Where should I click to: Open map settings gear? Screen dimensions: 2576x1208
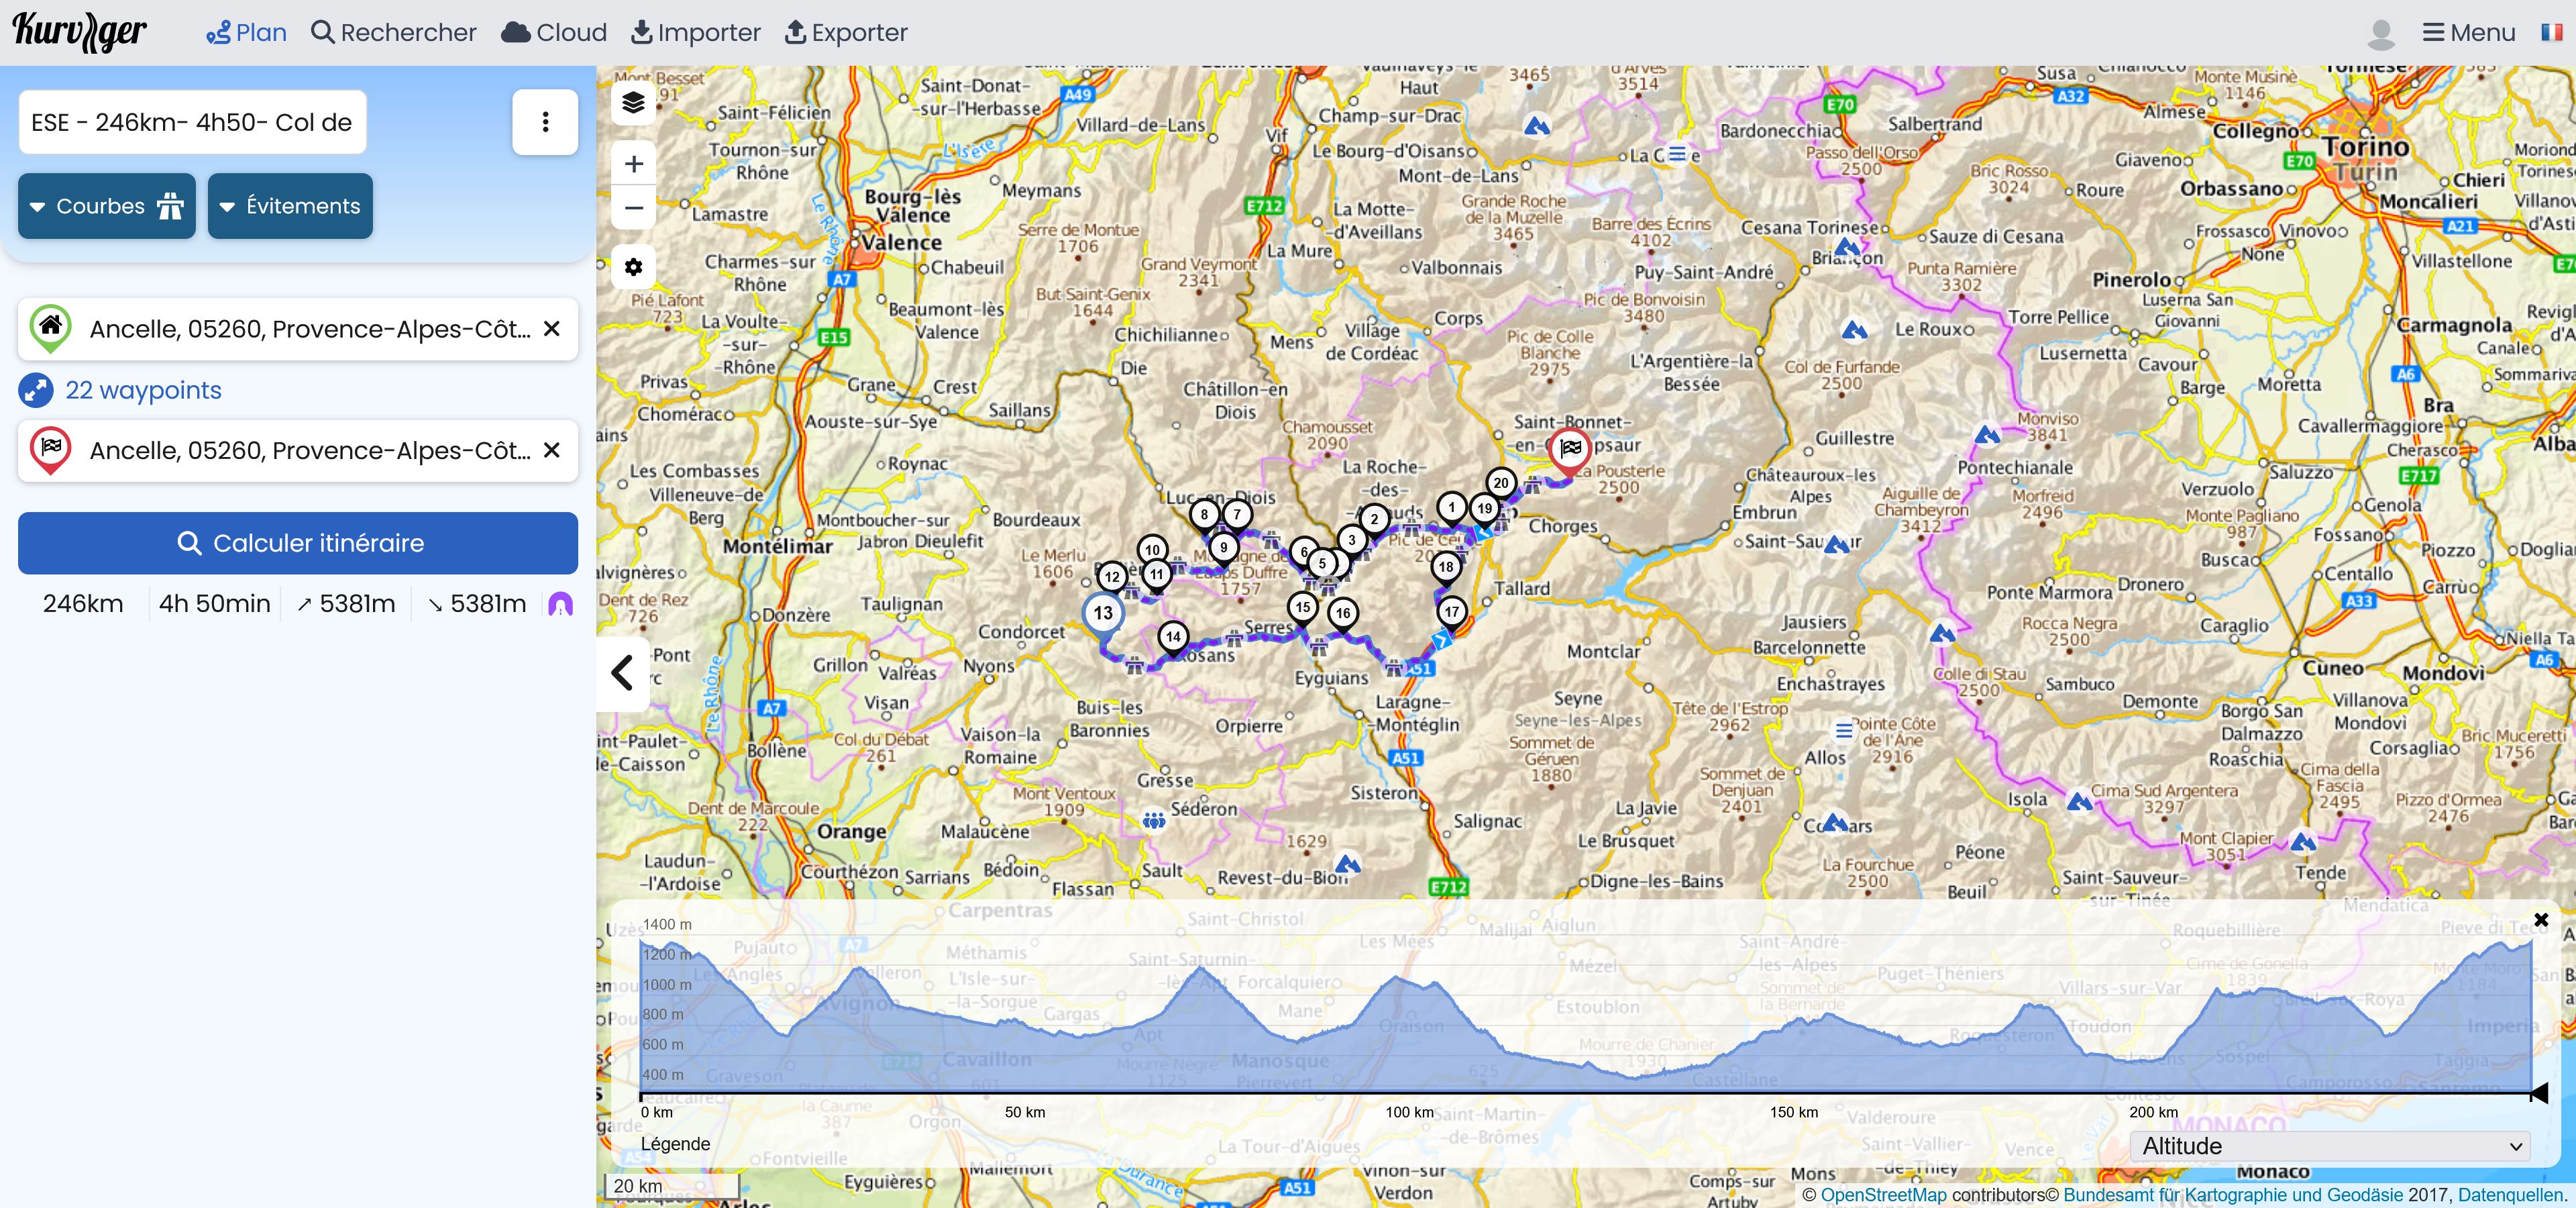pyautogui.click(x=633, y=267)
